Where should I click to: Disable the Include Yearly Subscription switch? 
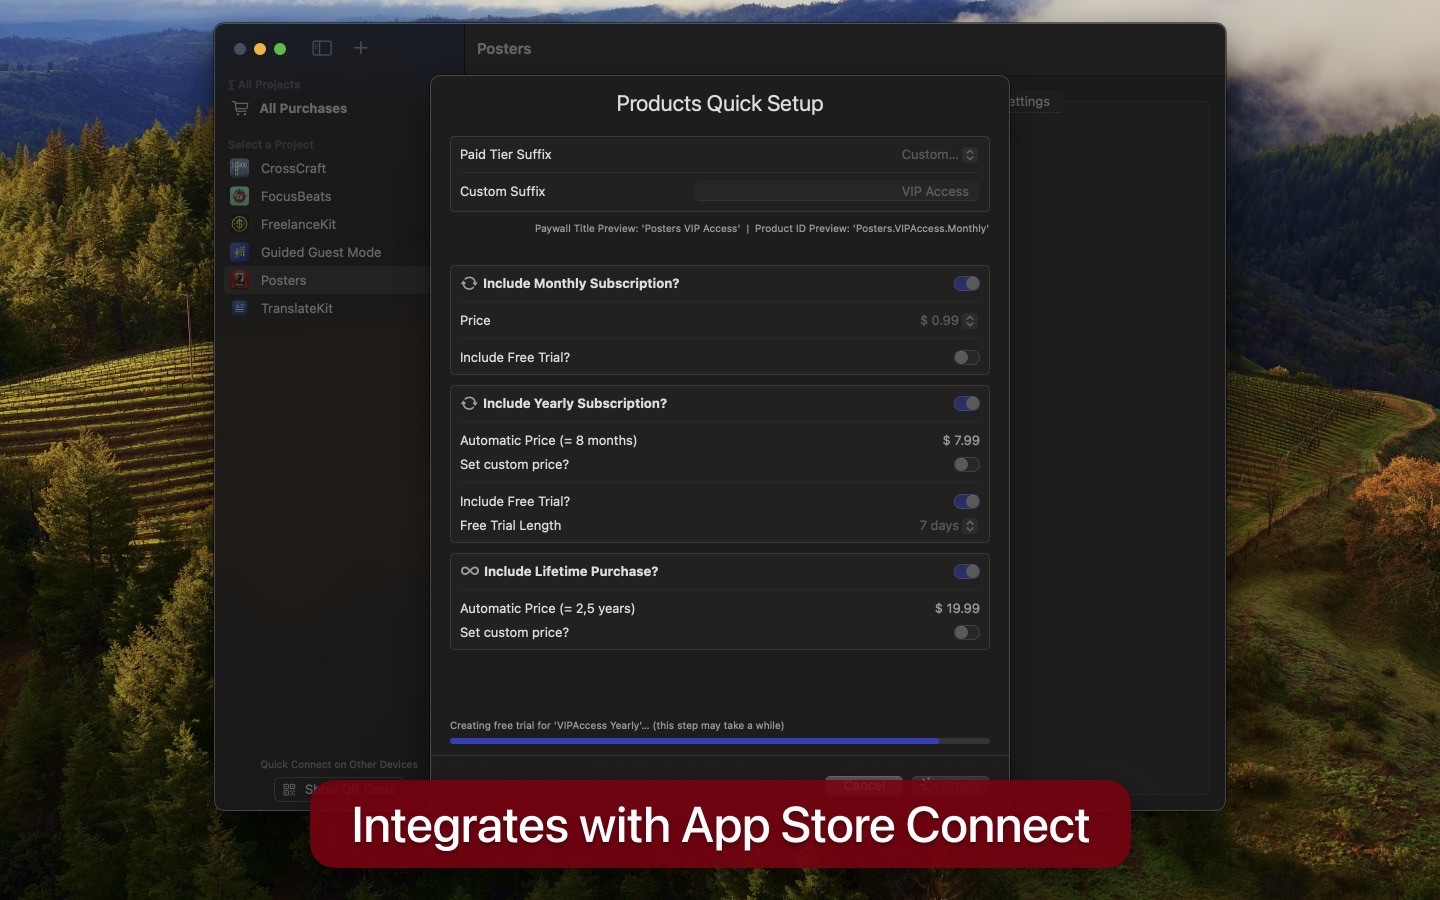[x=967, y=403]
